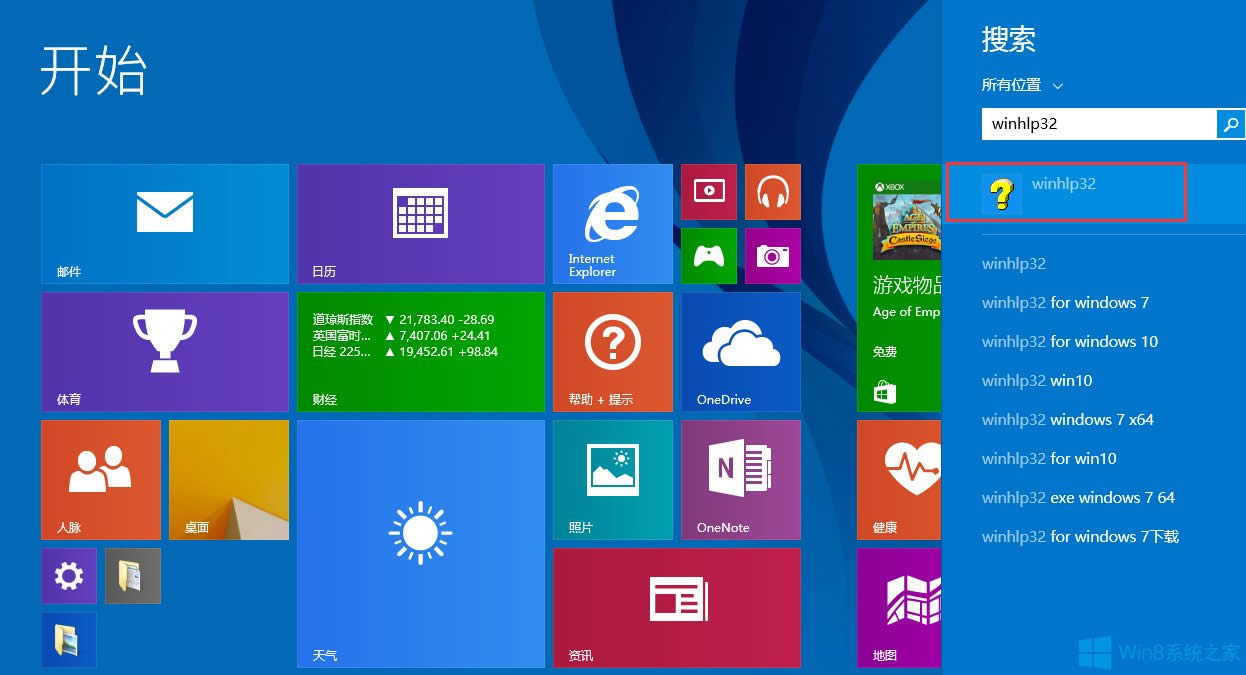This screenshot has width=1246, height=675.
Task: Select the highlighted winhlp32 search result
Action: pyautogui.click(x=1065, y=192)
